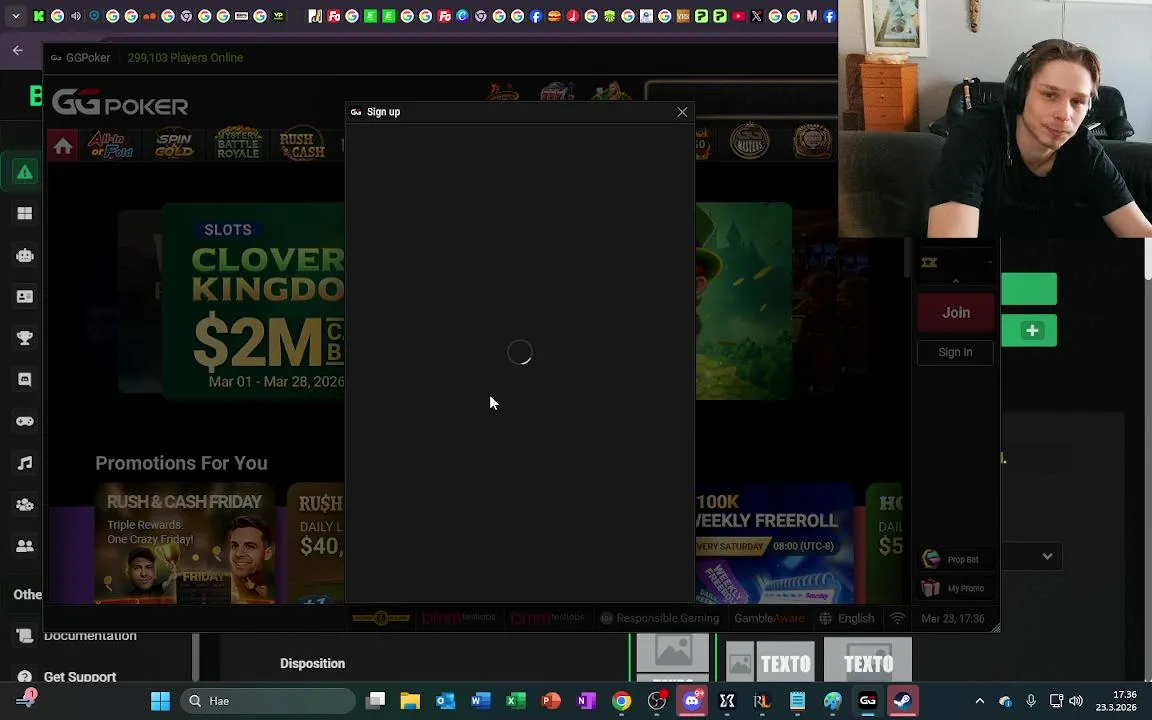The height and width of the screenshot is (720, 1152).
Task: Open the trophy sidebar icon
Action: (x=24, y=338)
